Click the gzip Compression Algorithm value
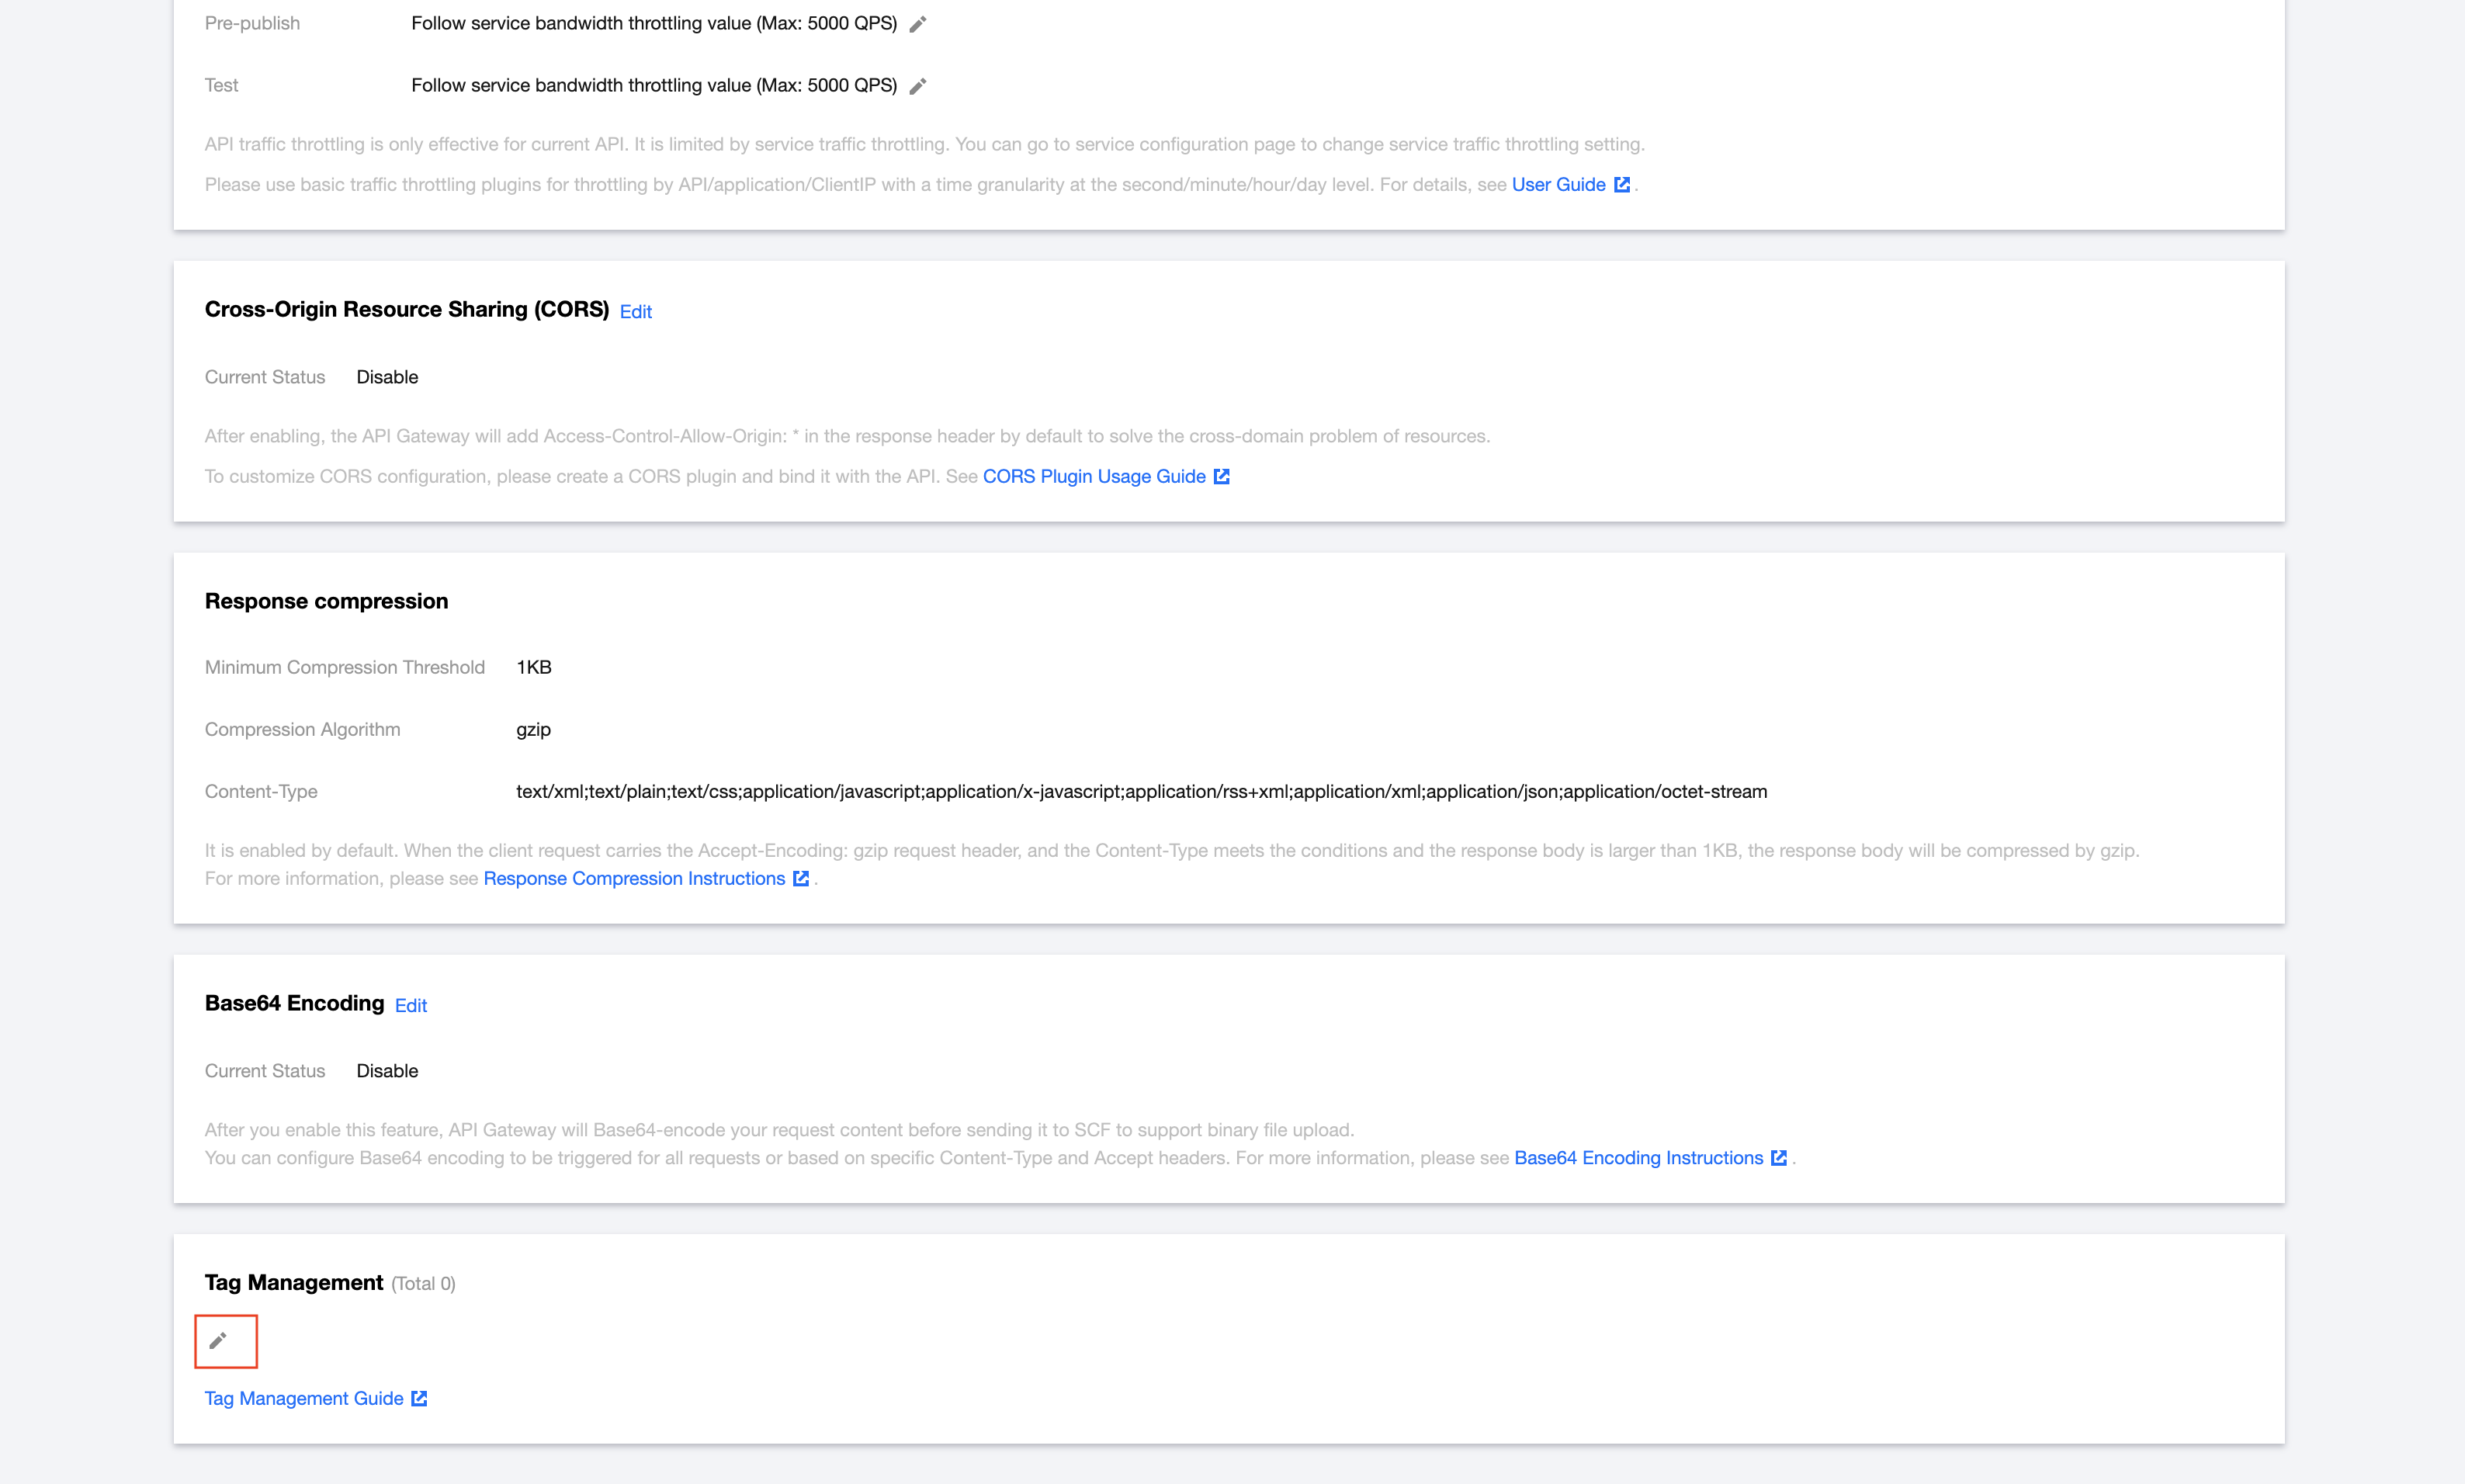The width and height of the screenshot is (2465, 1484). [x=533, y=730]
